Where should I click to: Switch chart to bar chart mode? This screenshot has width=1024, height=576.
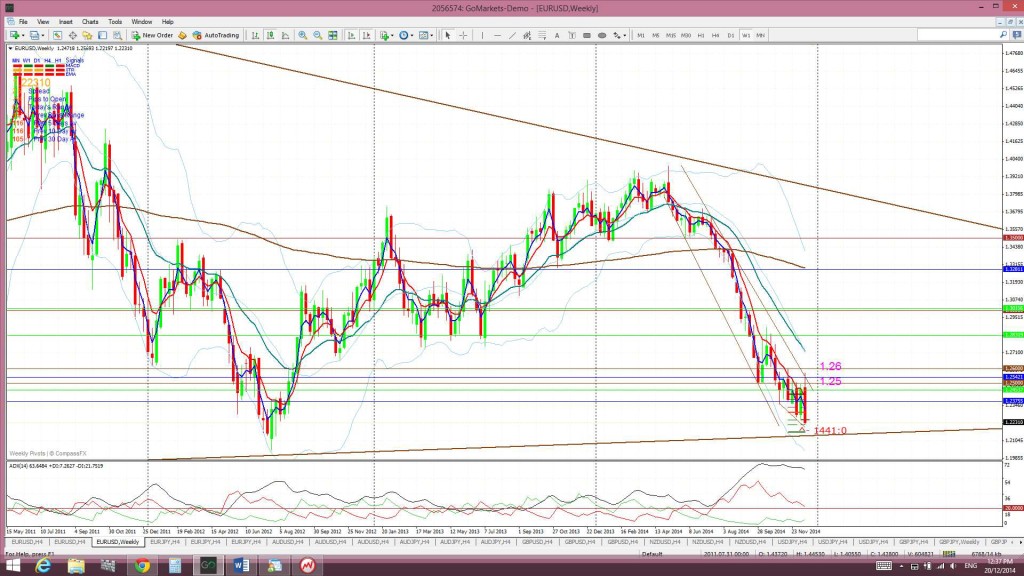255,35
